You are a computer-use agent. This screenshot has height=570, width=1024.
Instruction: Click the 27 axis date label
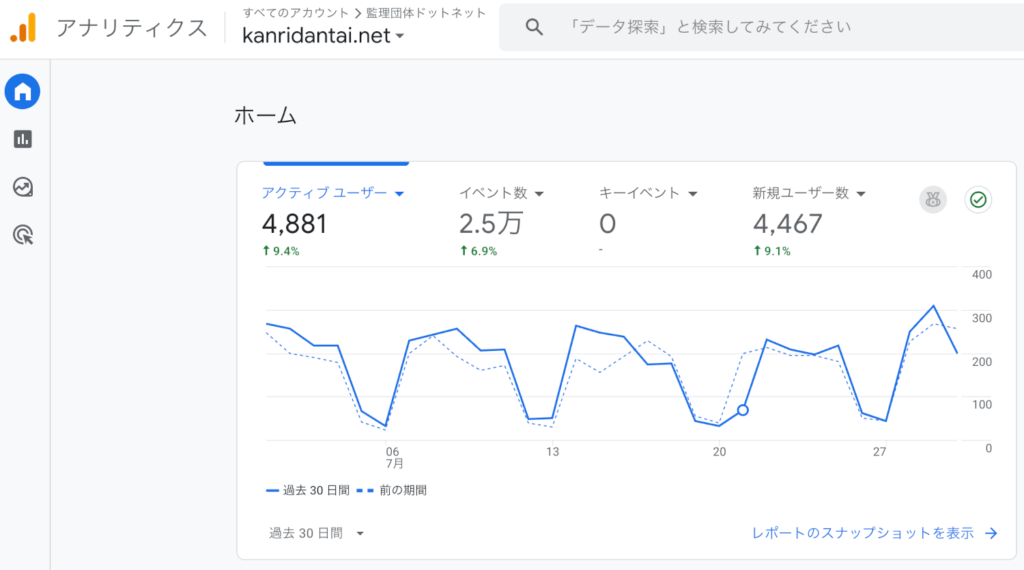[x=880, y=452]
